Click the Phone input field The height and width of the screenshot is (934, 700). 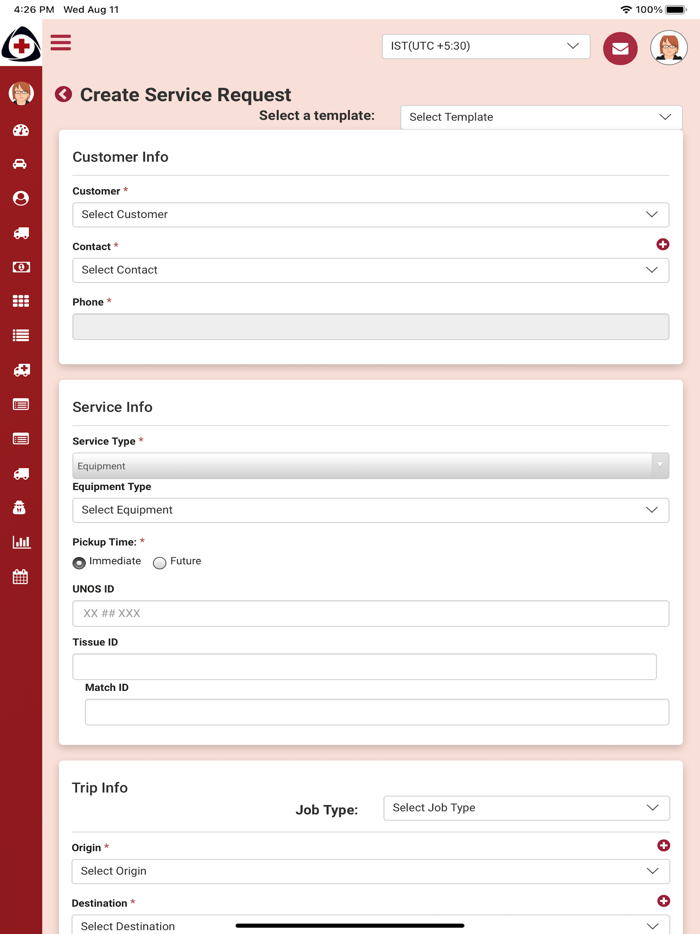[x=371, y=326]
